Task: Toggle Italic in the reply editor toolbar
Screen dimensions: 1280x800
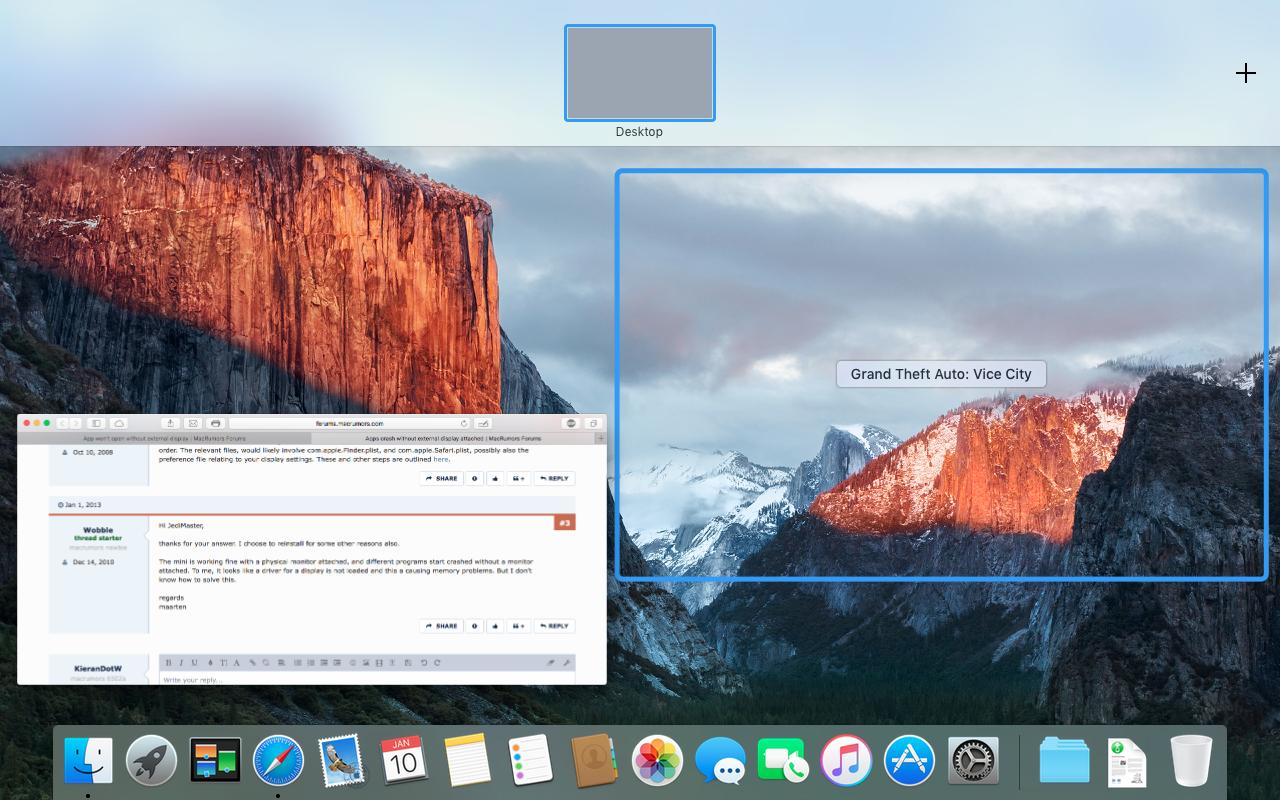Action: [x=181, y=663]
